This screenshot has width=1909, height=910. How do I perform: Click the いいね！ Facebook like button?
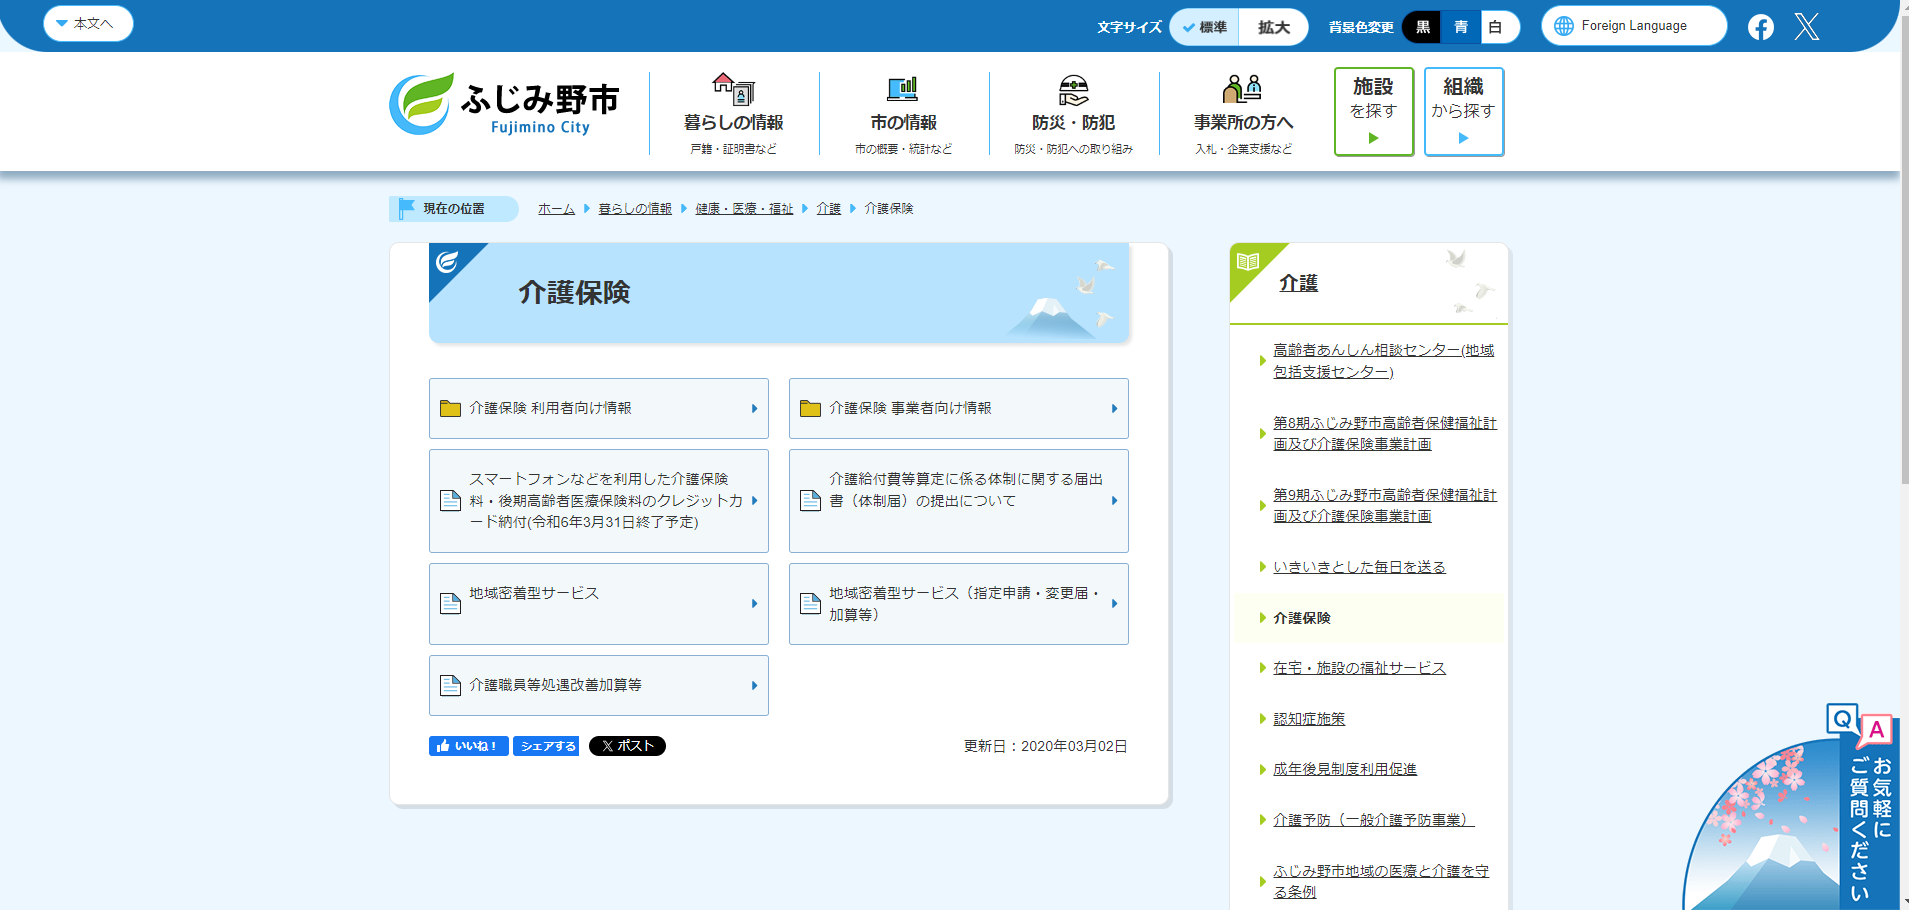click(x=468, y=746)
